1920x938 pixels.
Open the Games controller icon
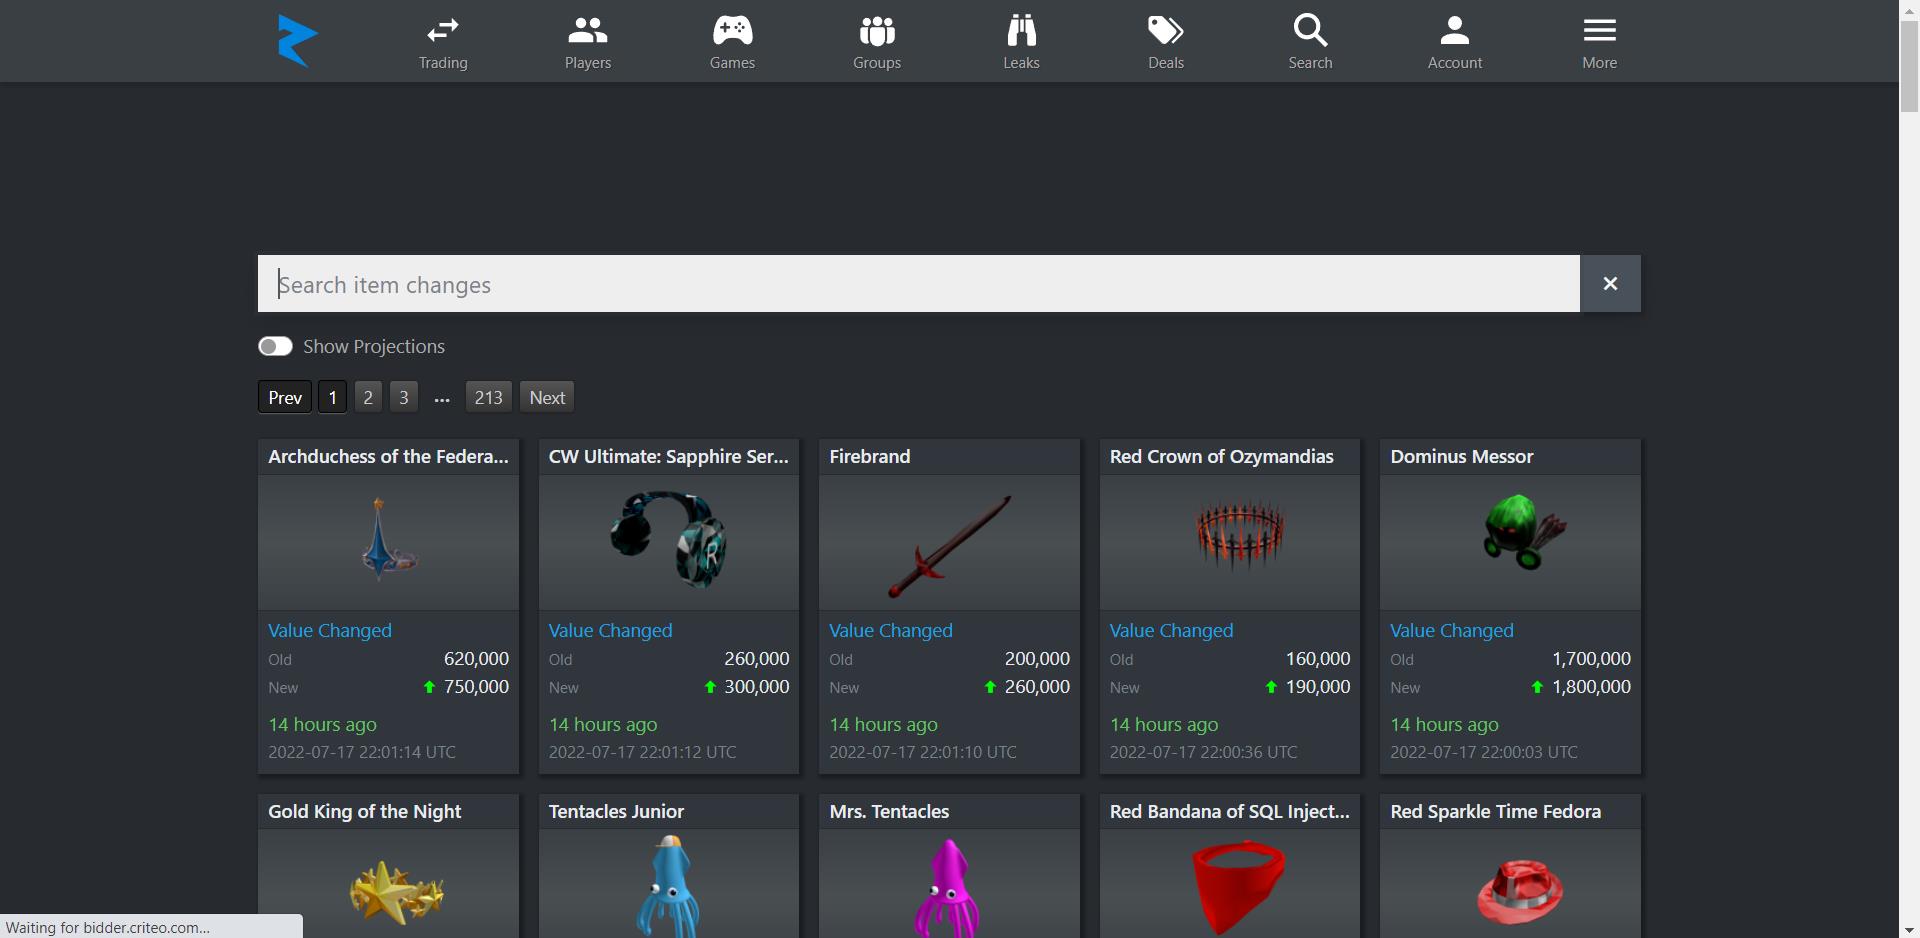click(x=732, y=31)
